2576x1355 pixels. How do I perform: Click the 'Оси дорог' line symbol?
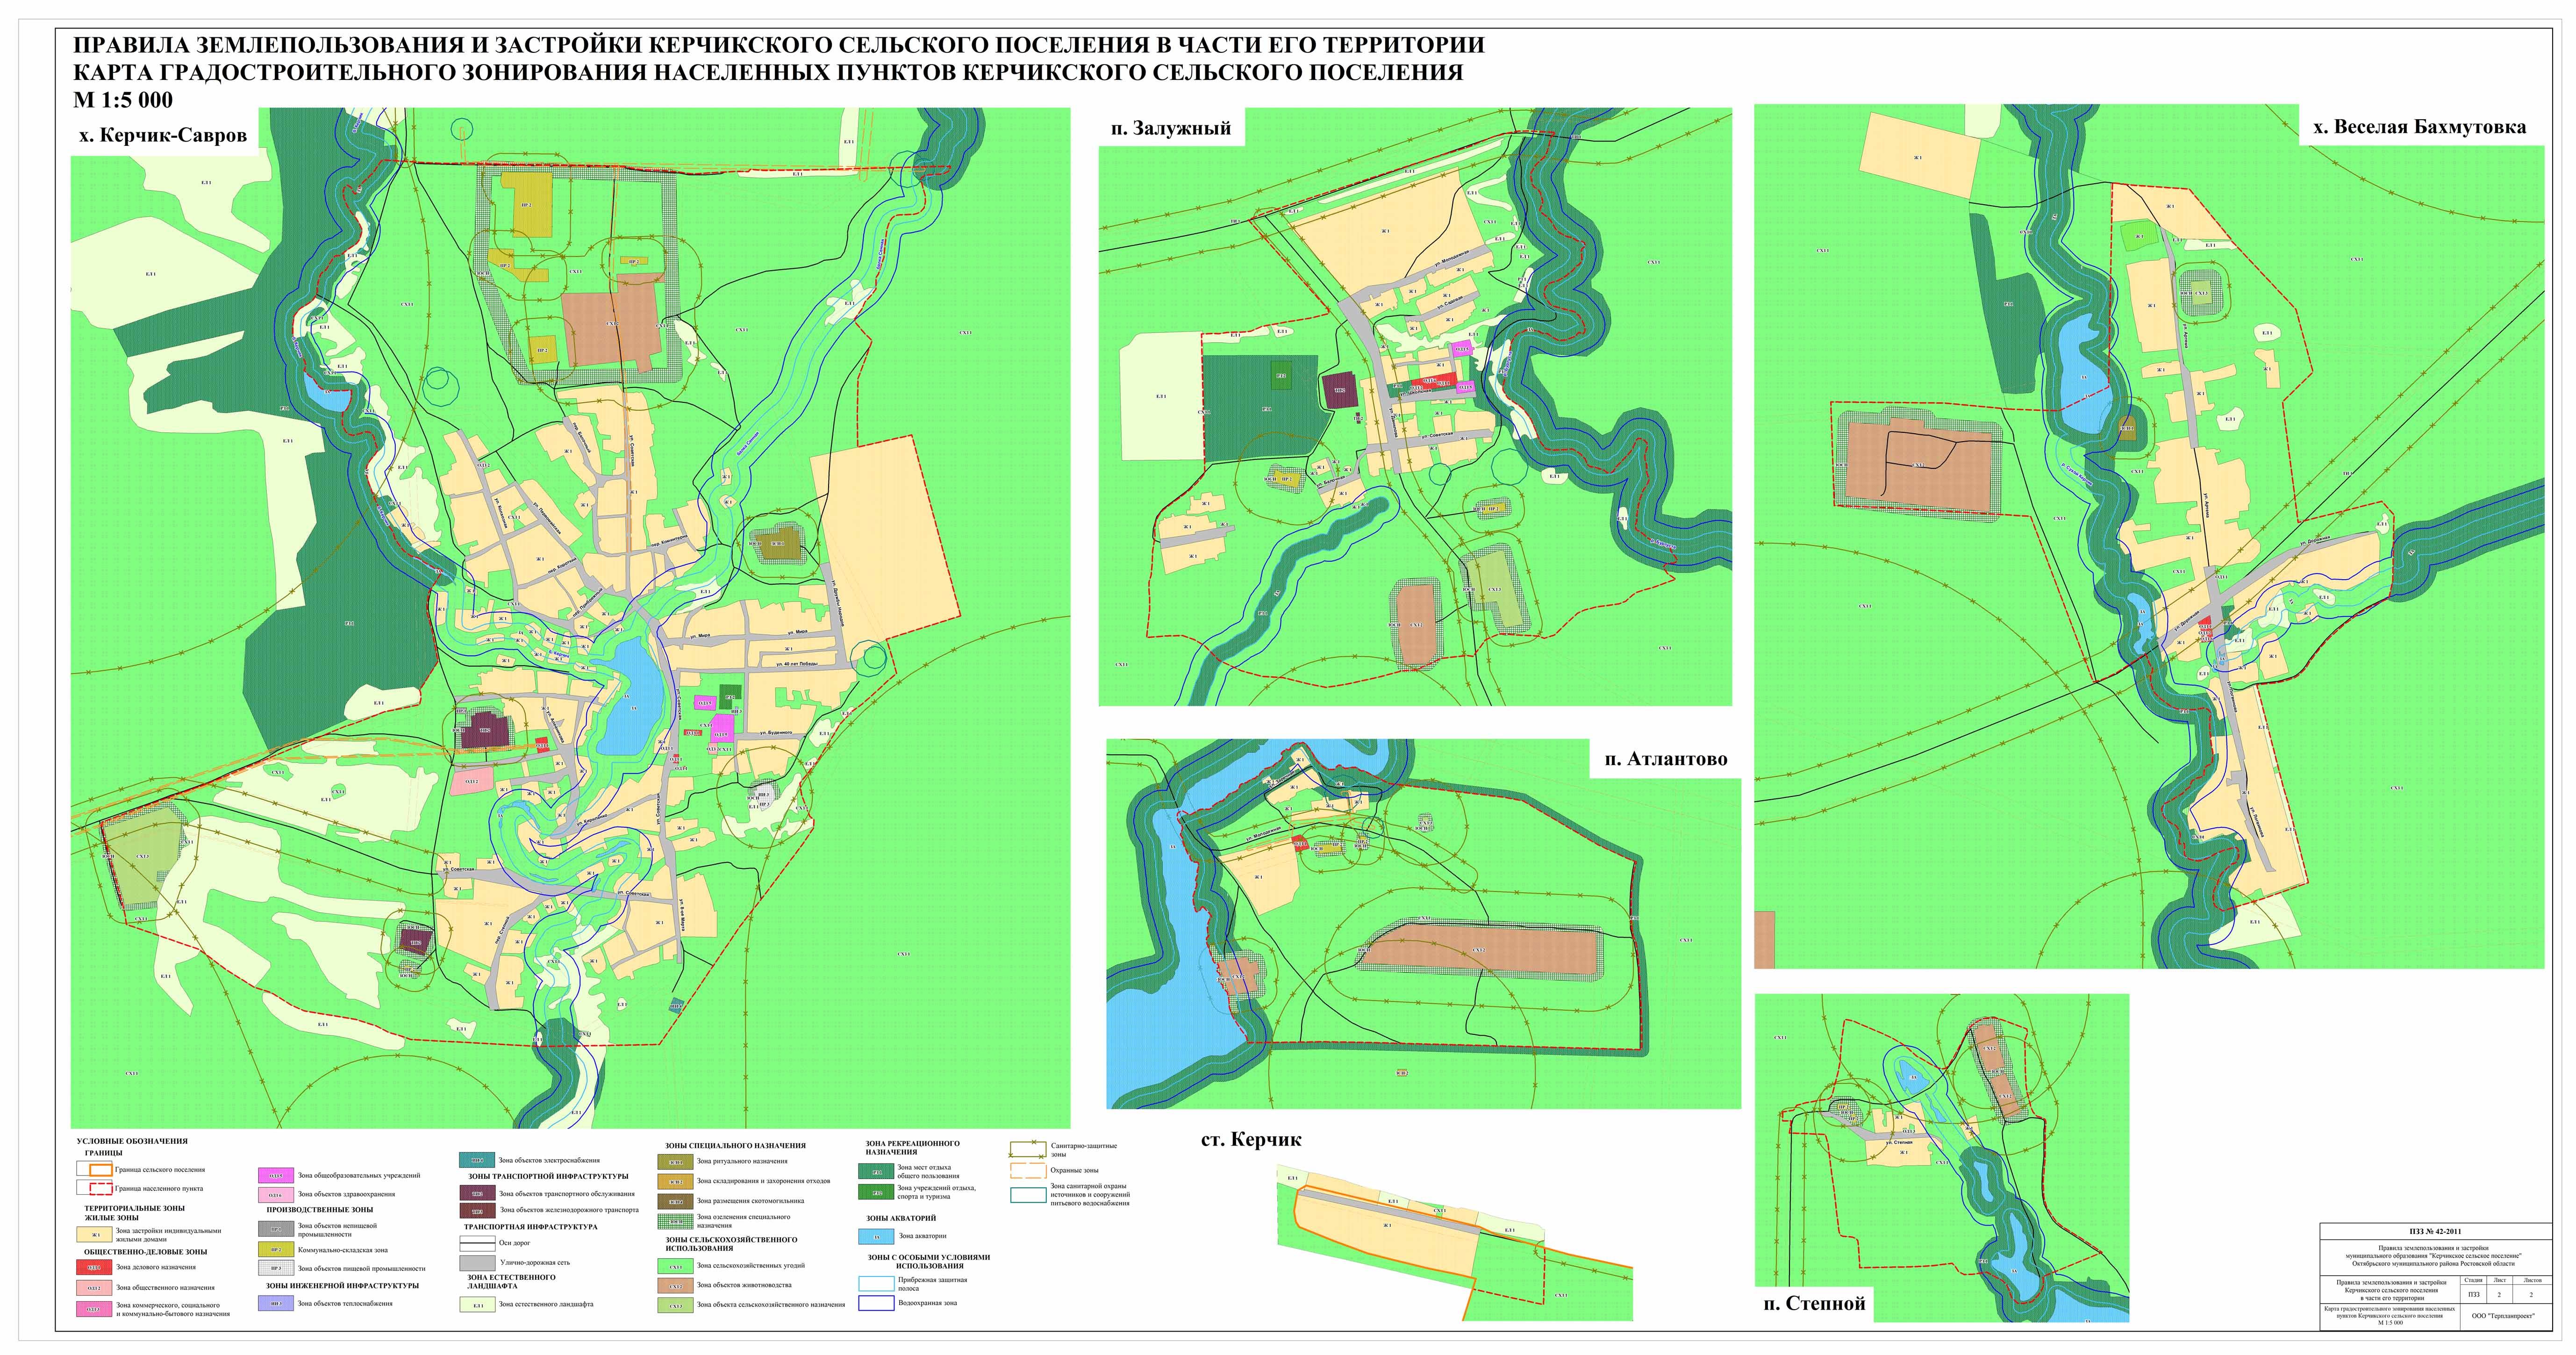pos(477,1243)
